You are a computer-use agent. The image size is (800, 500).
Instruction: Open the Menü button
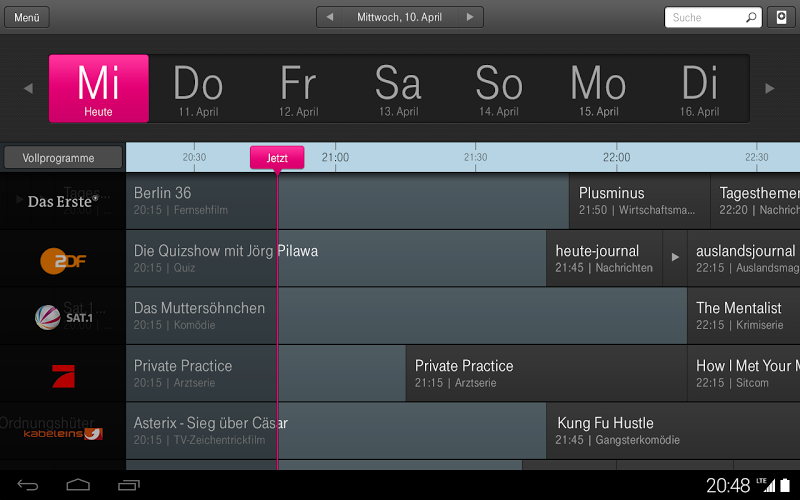click(26, 18)
